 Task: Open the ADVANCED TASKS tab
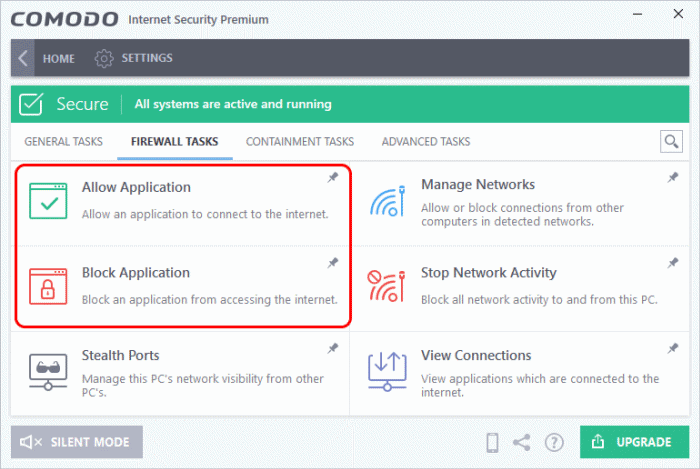pos(426,141)
